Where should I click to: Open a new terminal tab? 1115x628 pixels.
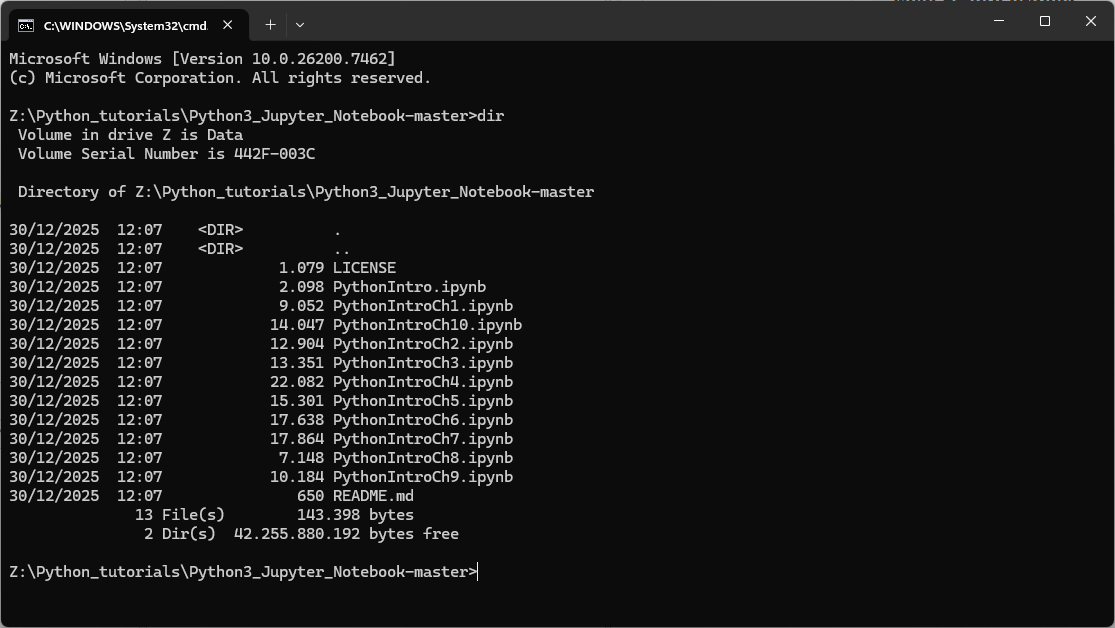270,24
